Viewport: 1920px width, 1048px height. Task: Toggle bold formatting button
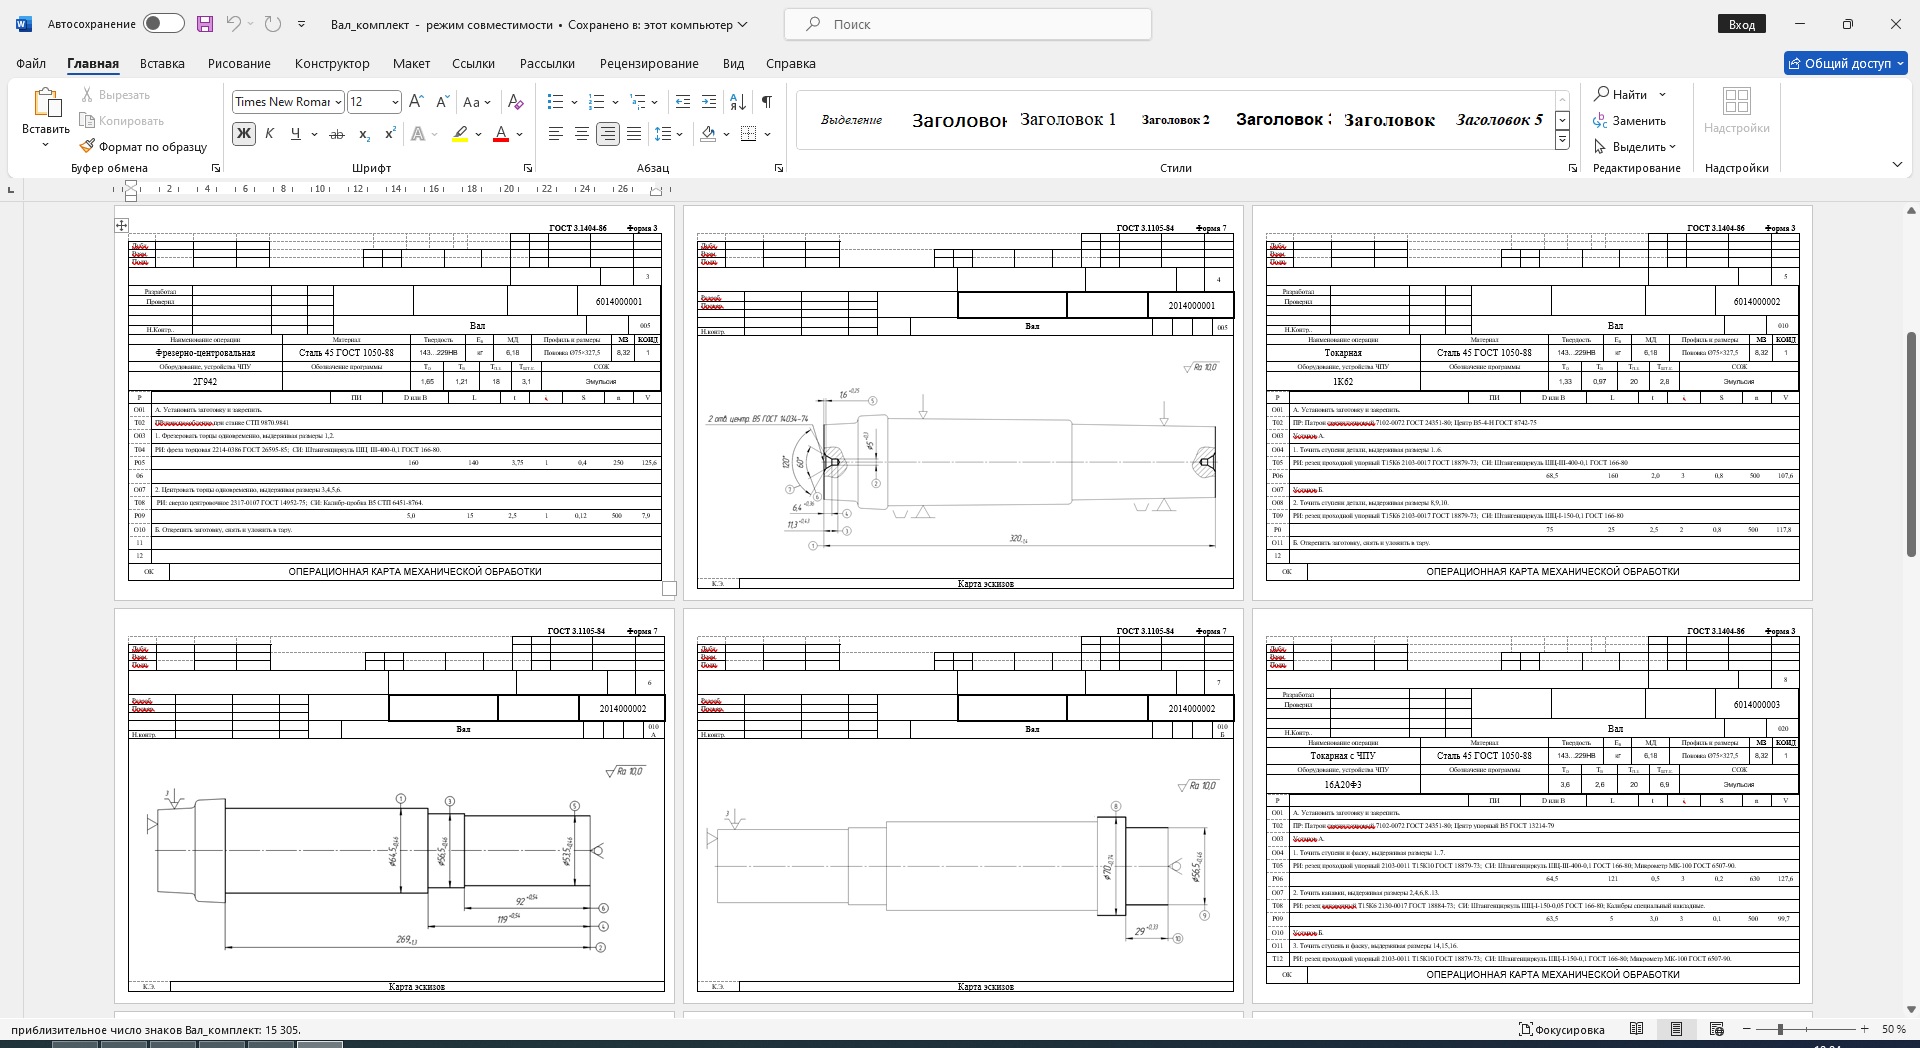[x=243, y=134]
